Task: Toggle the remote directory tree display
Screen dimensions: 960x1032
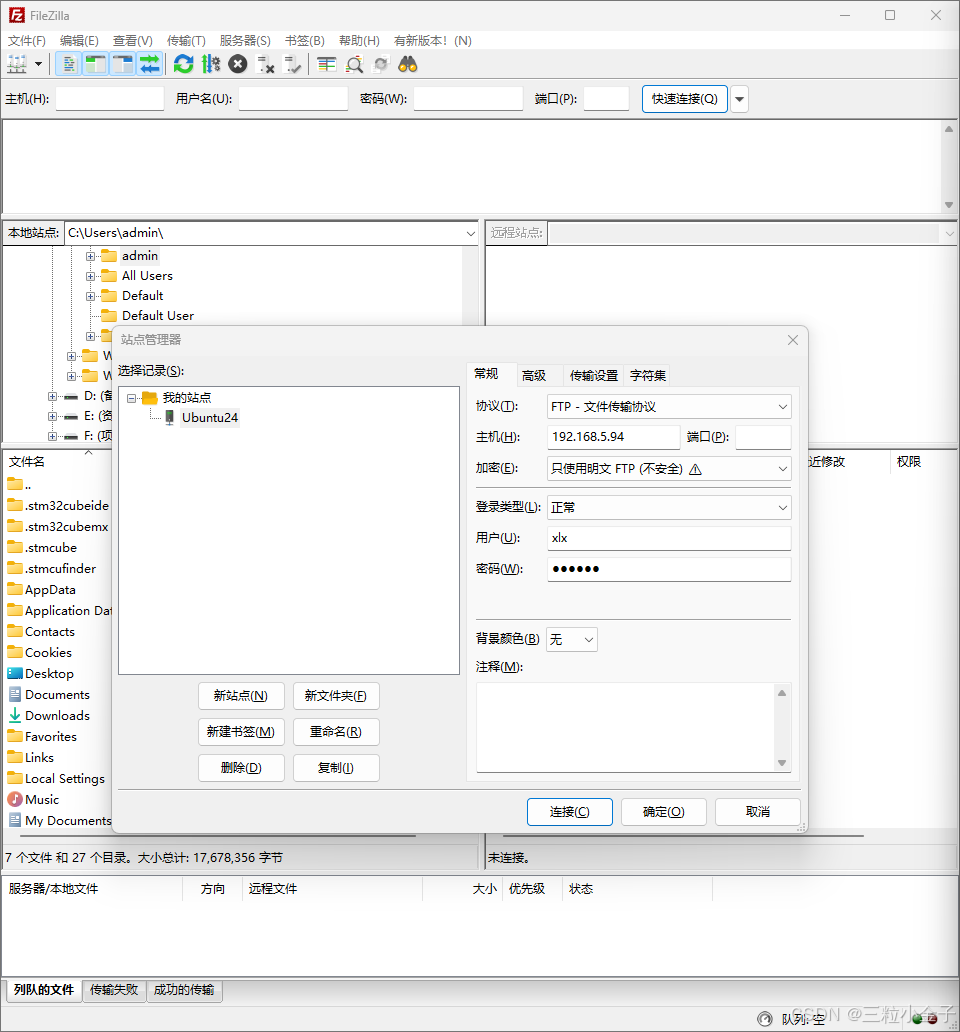Action: (122, 64)
